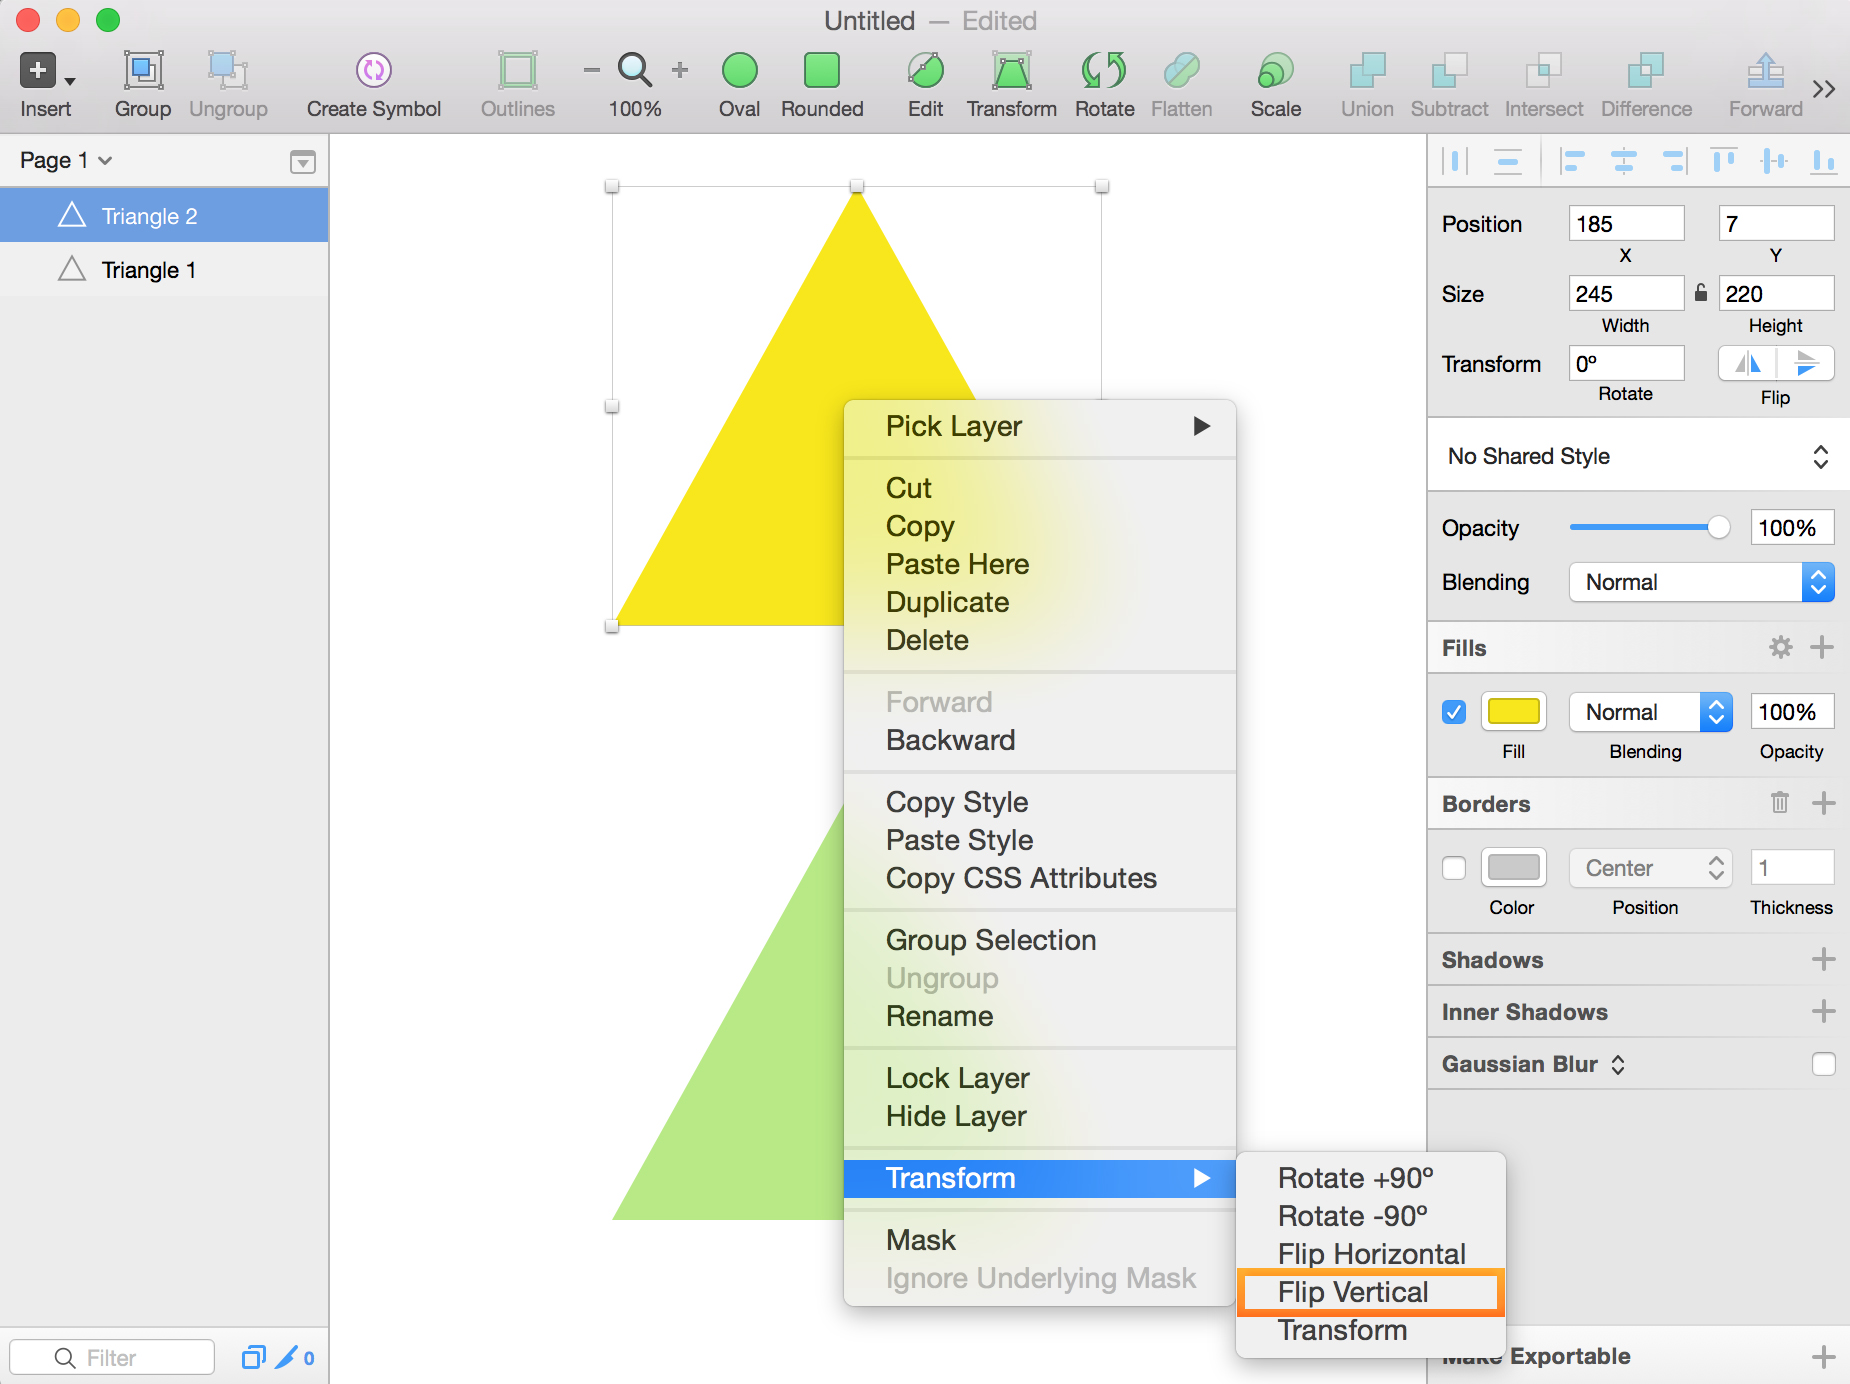Add a new inner shadow

(x=1823, y=1011)
